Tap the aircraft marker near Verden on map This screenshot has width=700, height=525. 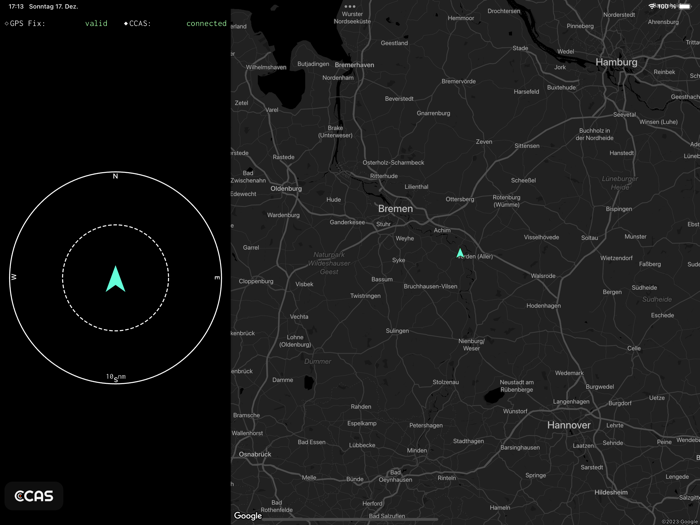pyautogui.click(x=460, y=253)
